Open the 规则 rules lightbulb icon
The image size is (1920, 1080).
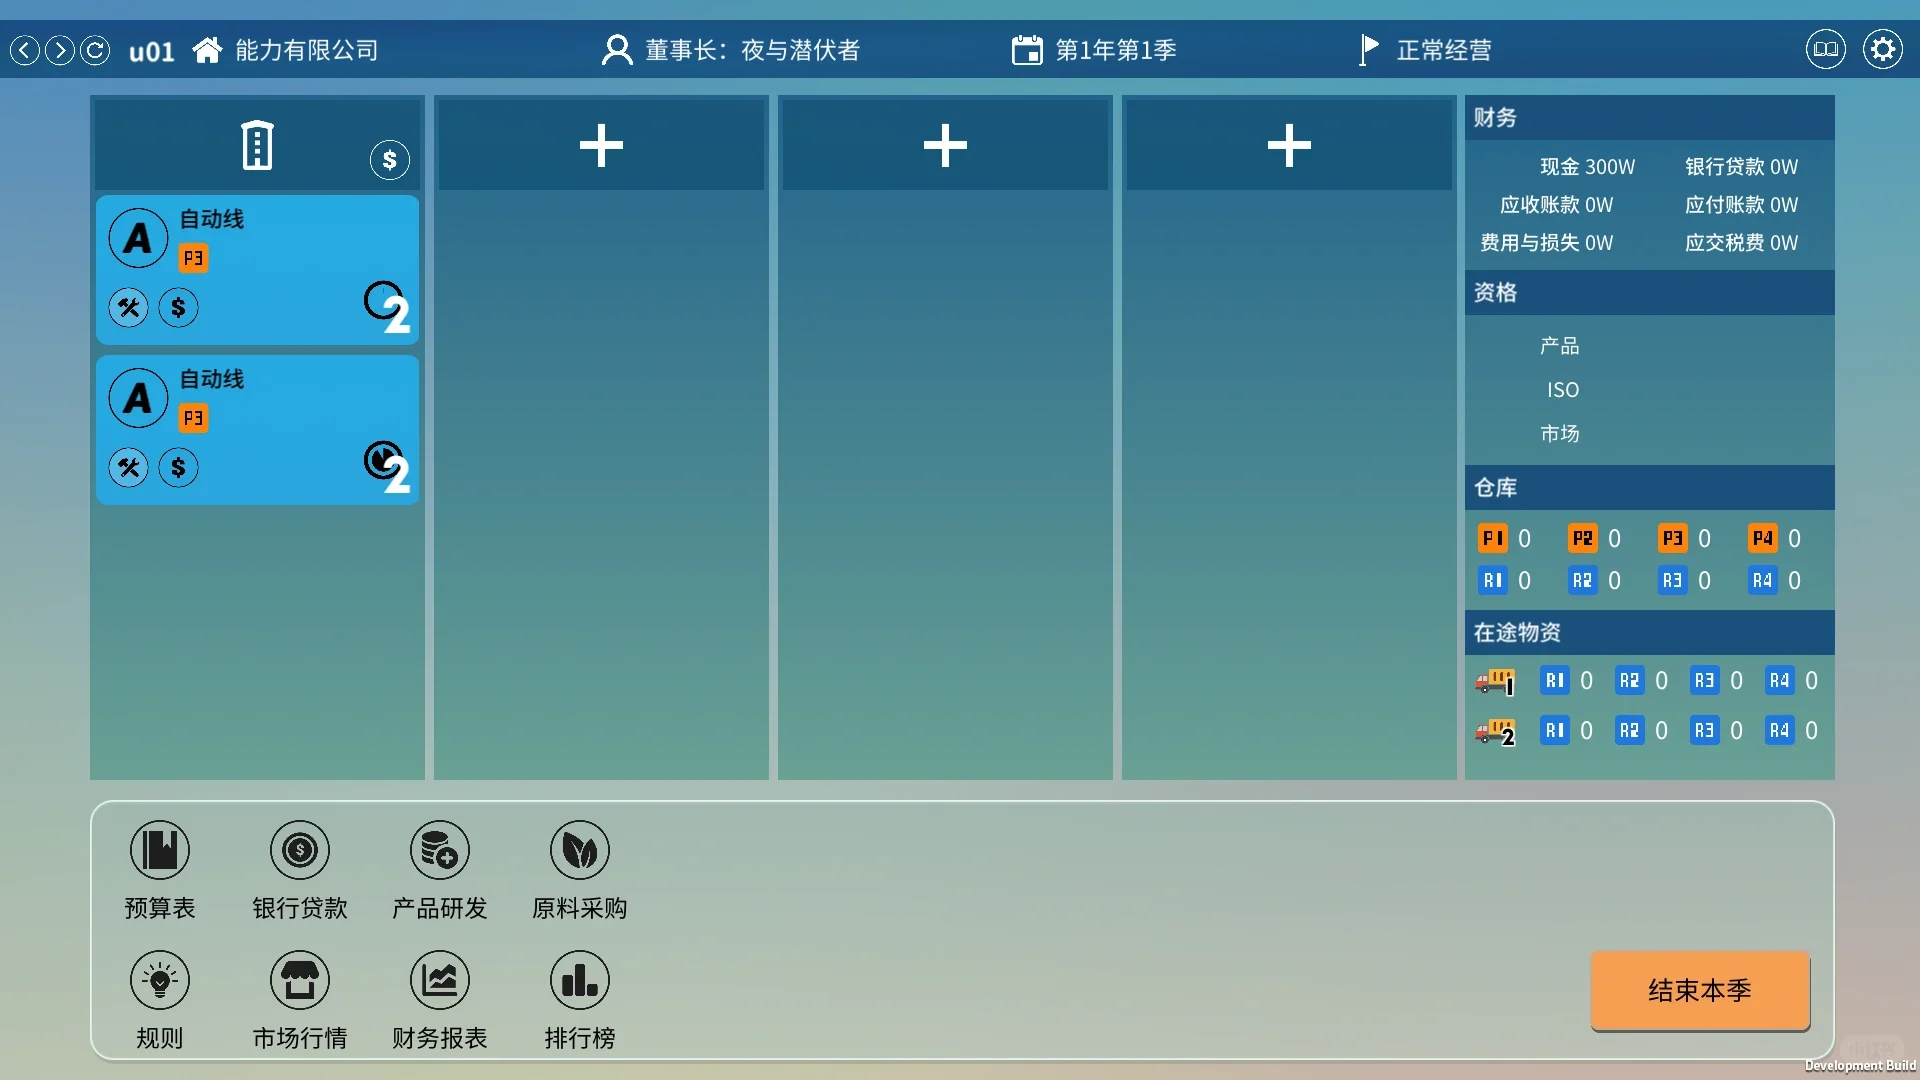click(x=160, y=981)
